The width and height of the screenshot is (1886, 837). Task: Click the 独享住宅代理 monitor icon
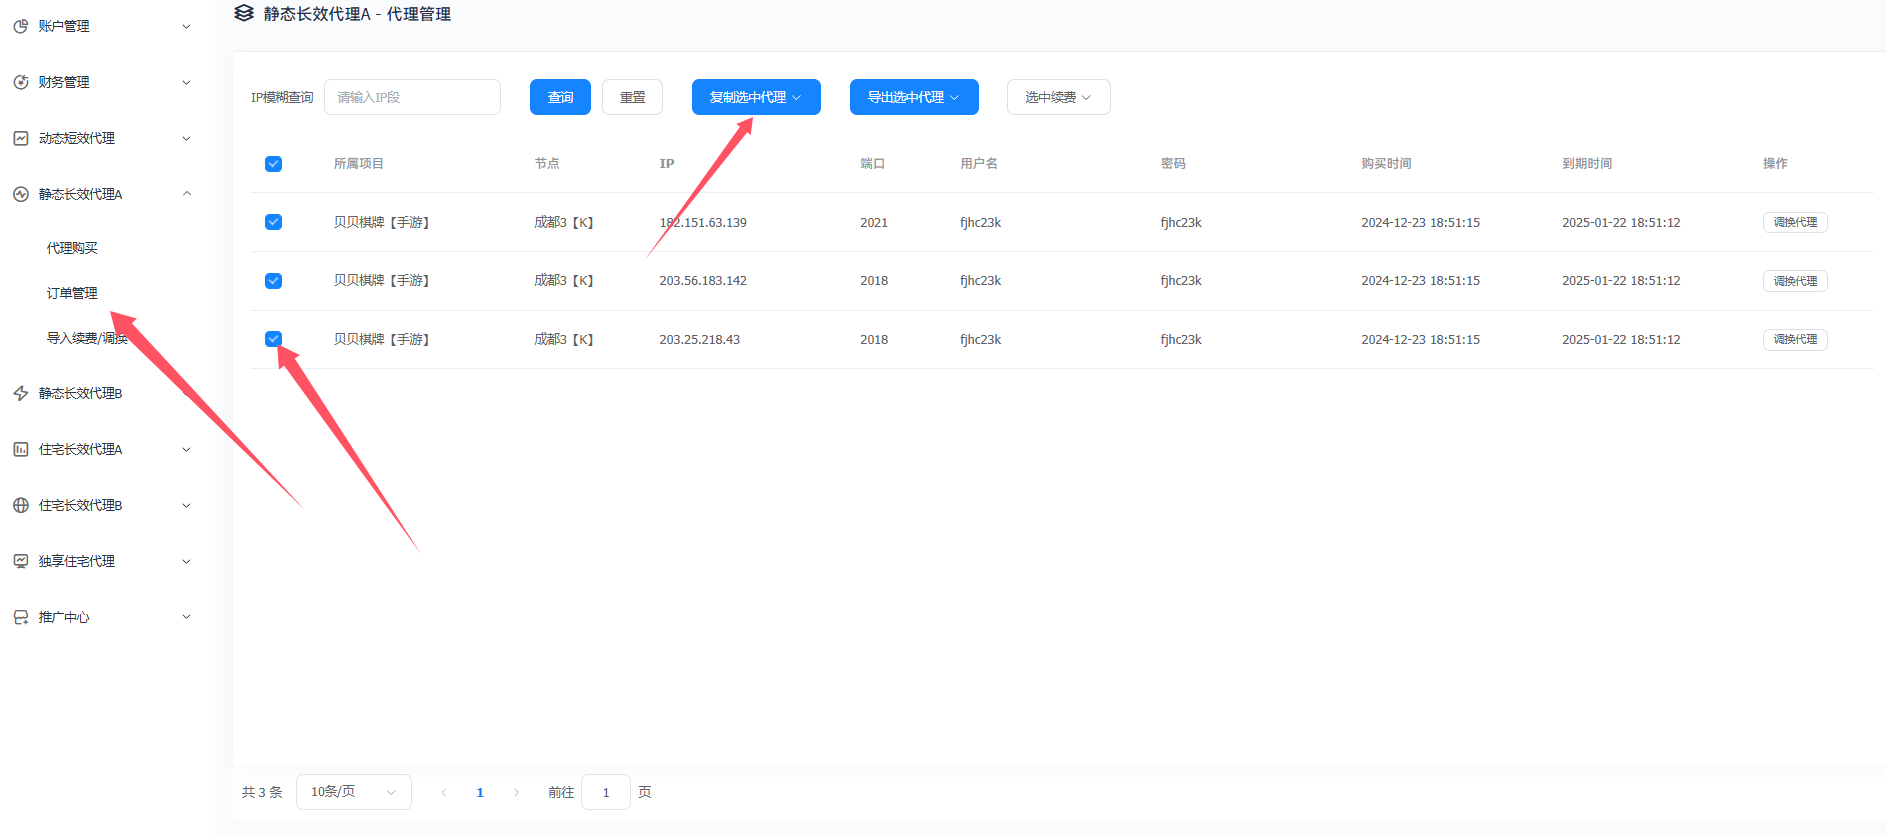pos(21,561)
